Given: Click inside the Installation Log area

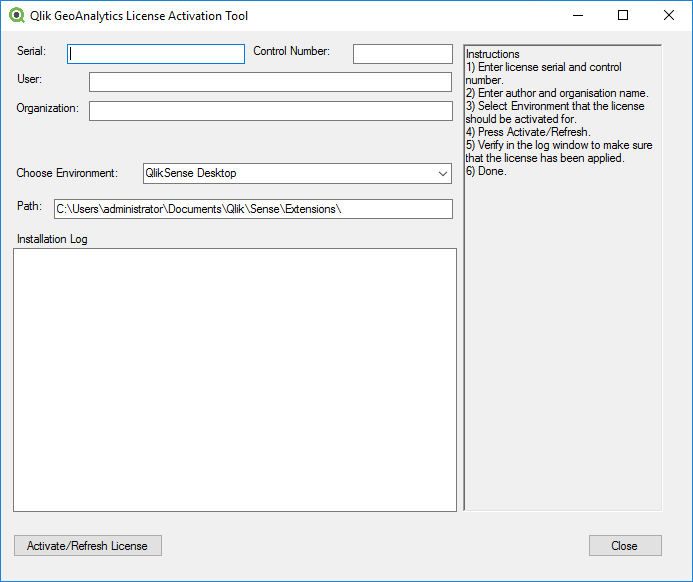Looking at the screenshot, I should tap(235, 380).
